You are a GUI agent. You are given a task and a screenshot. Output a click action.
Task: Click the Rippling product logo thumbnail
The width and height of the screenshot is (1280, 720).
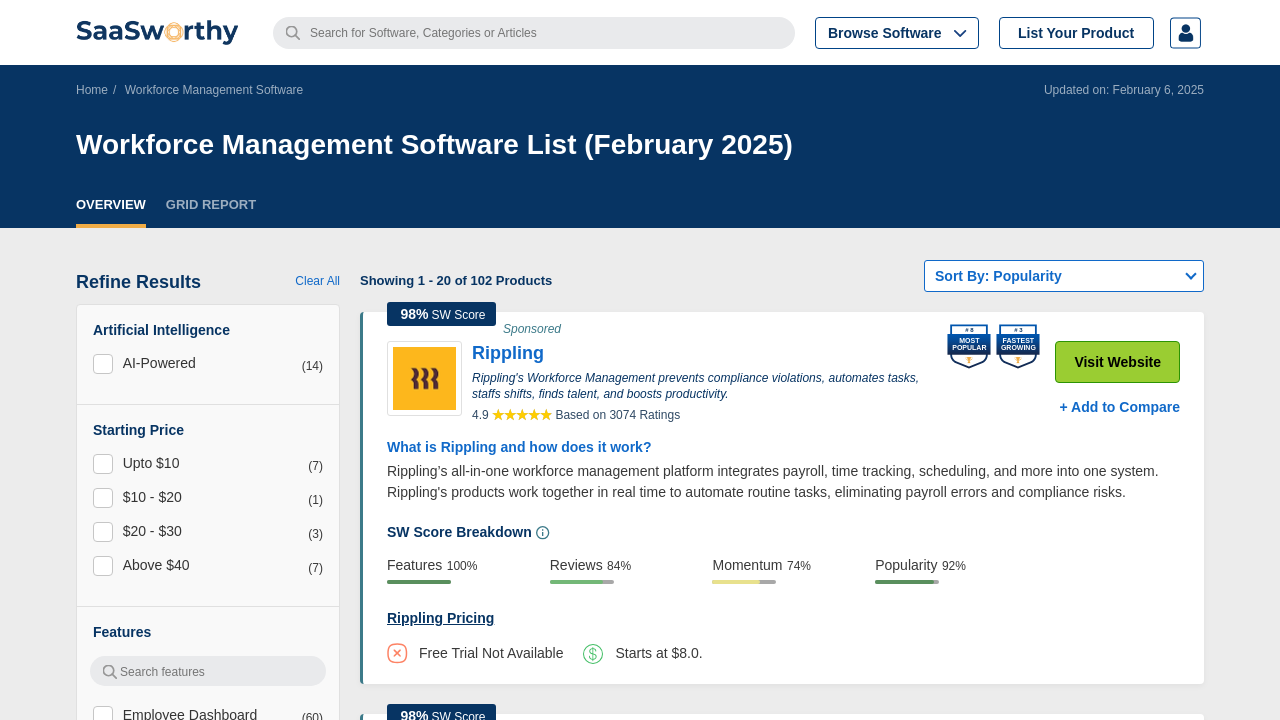(424, 378)
